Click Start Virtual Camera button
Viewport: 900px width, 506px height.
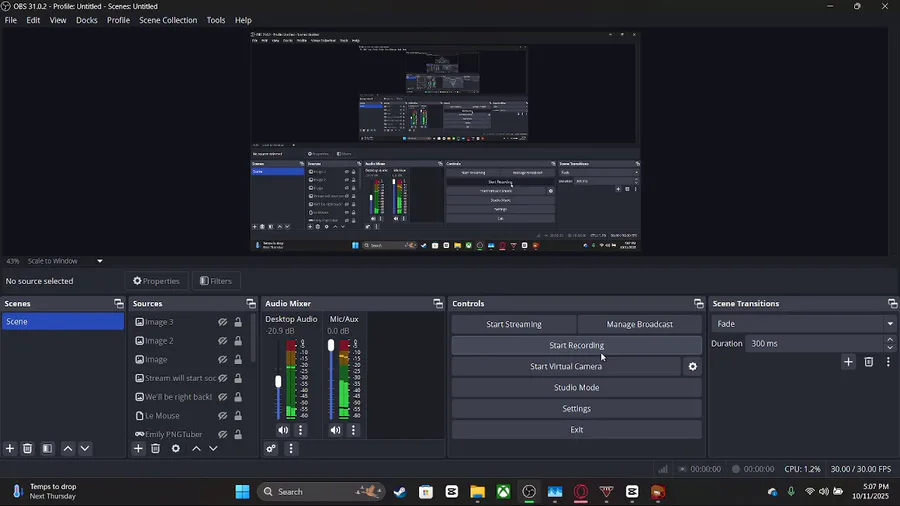pyautogui.click(x=566, y=367)
